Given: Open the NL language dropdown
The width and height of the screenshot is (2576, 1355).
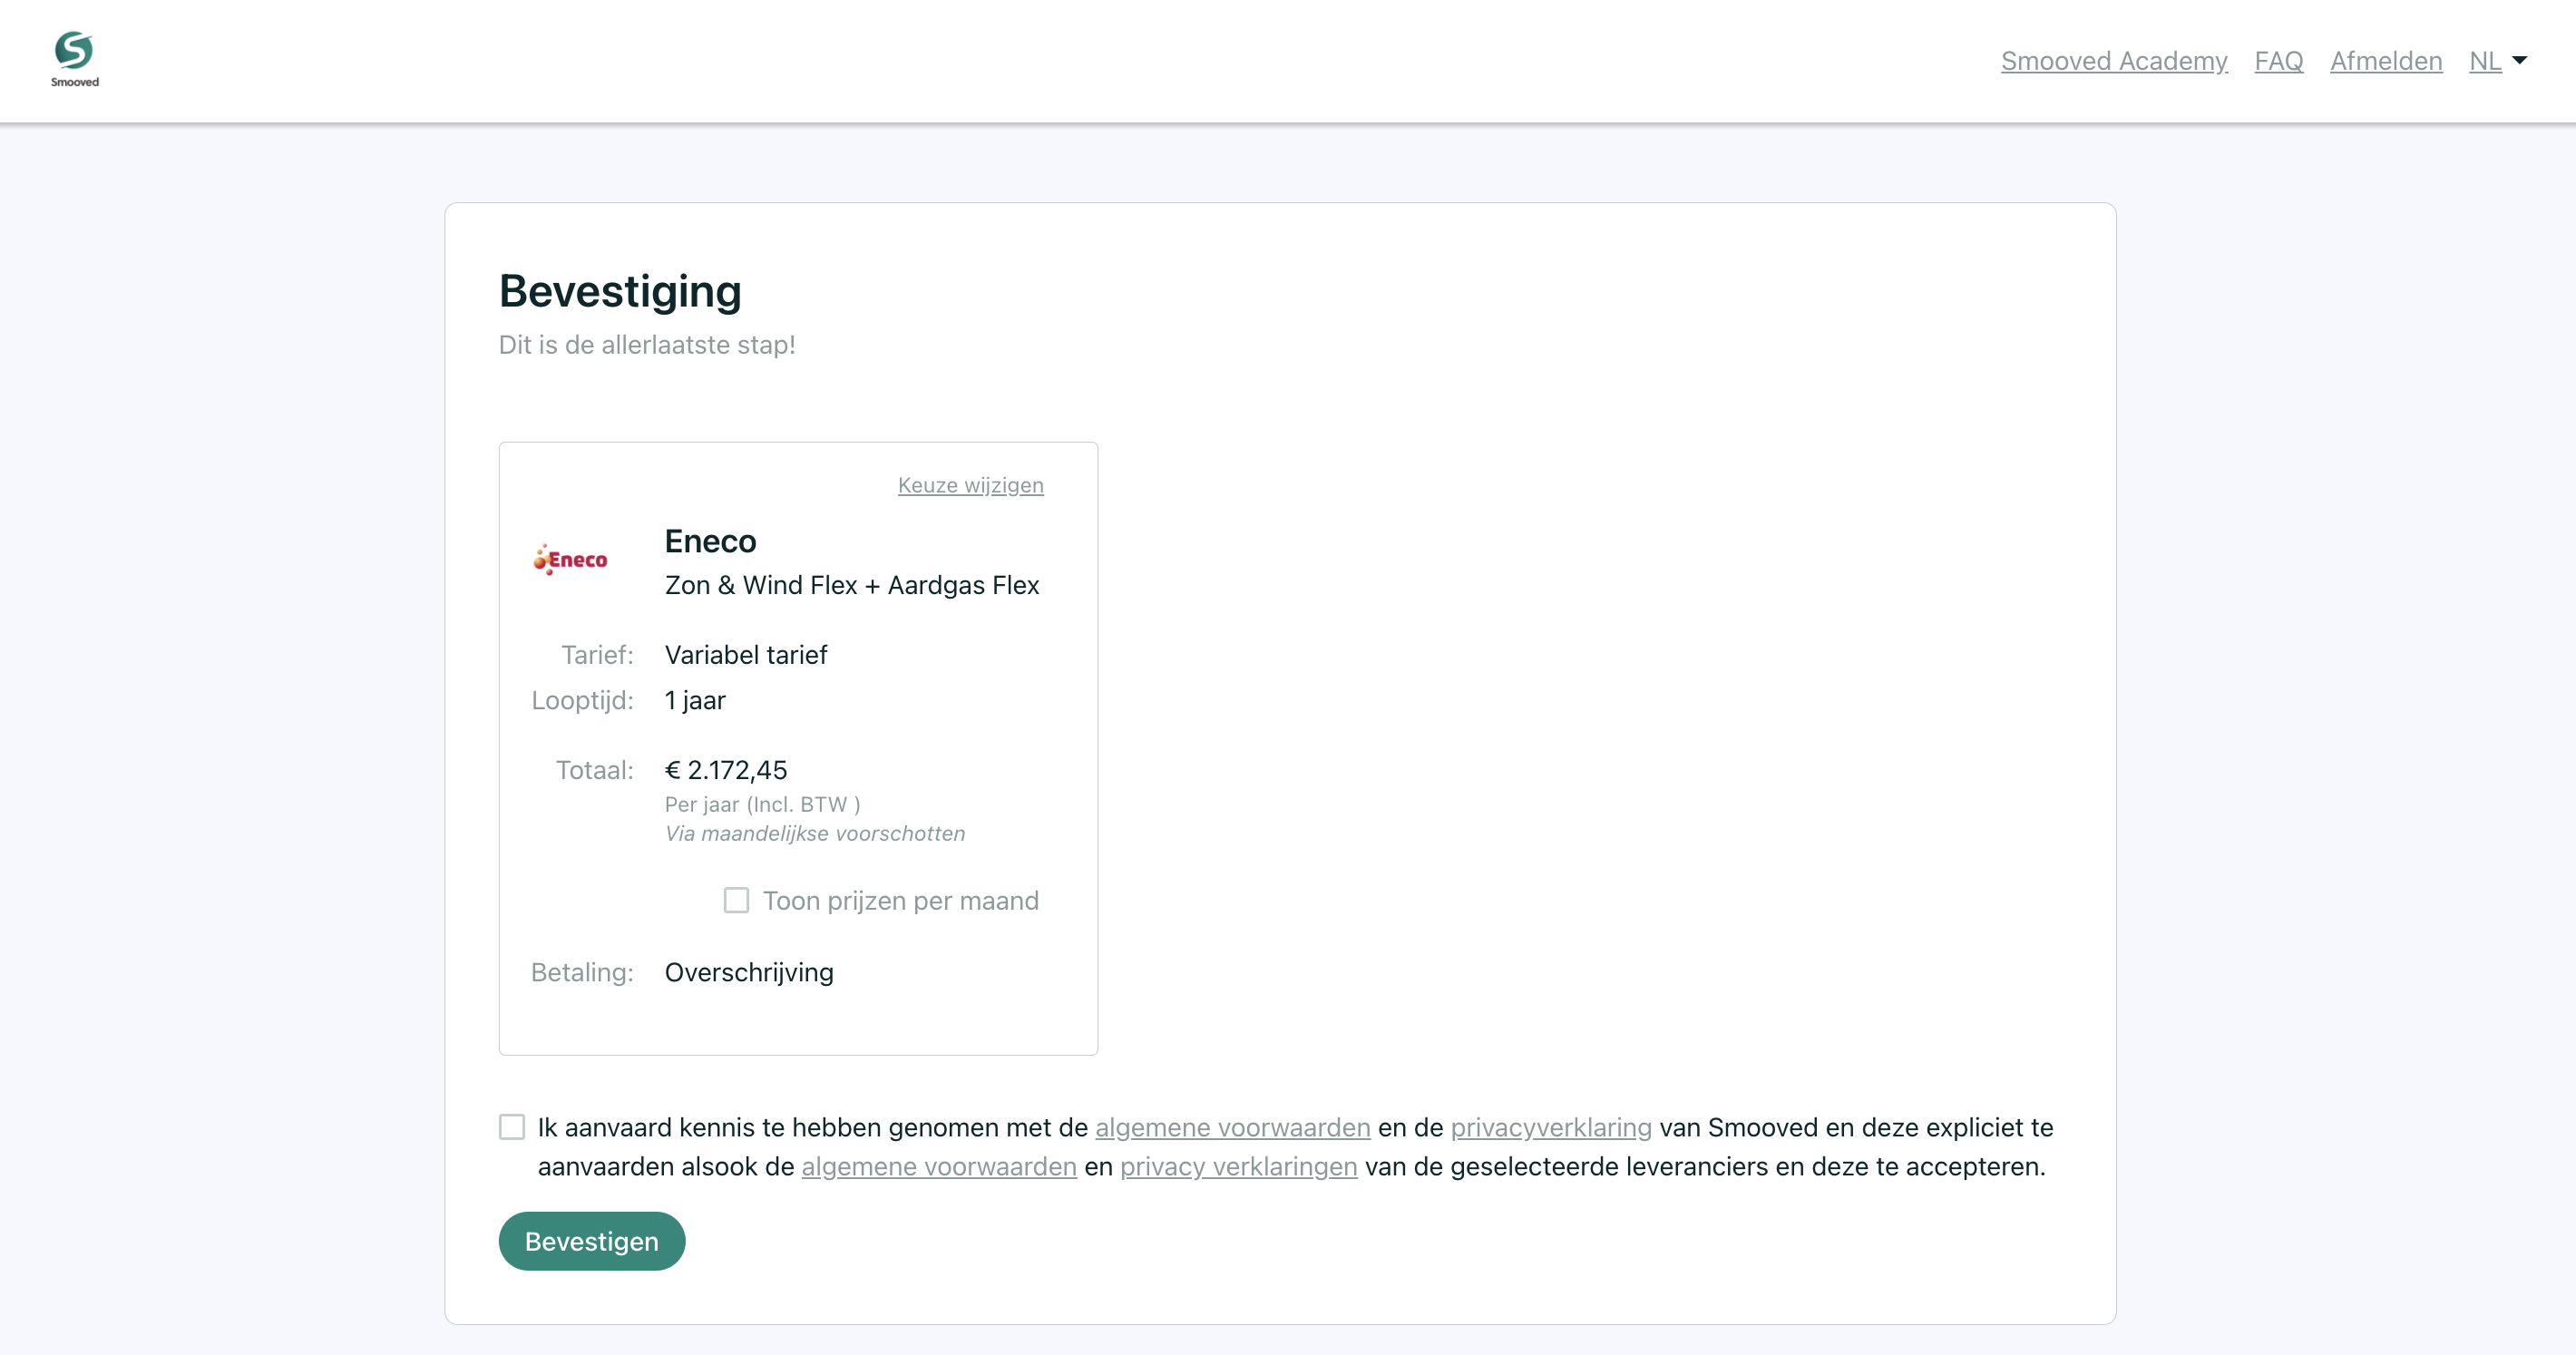Looking at the screenshot, I should click(2497, 61).
